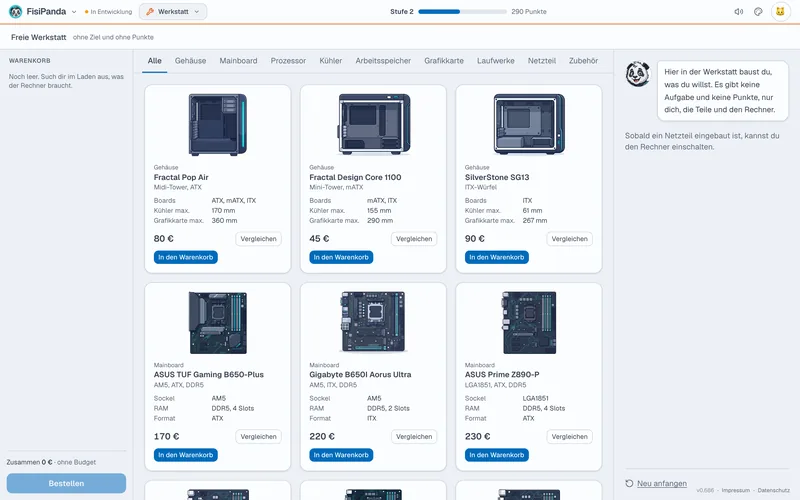Add ASUS TUF Gaming B650-Plus to cart
The width and height of the screenshot is (800, 500).
186,455
